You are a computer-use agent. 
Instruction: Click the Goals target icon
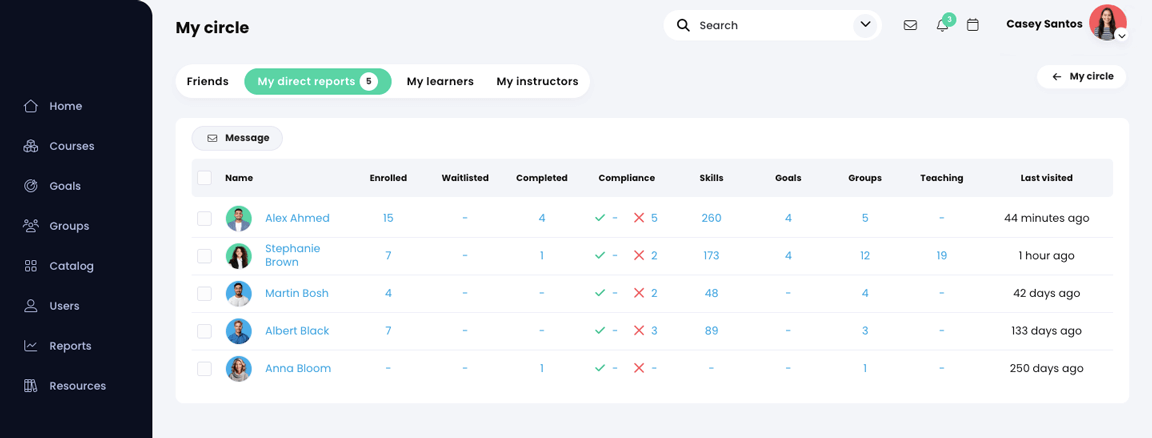[x=31, y=186]
